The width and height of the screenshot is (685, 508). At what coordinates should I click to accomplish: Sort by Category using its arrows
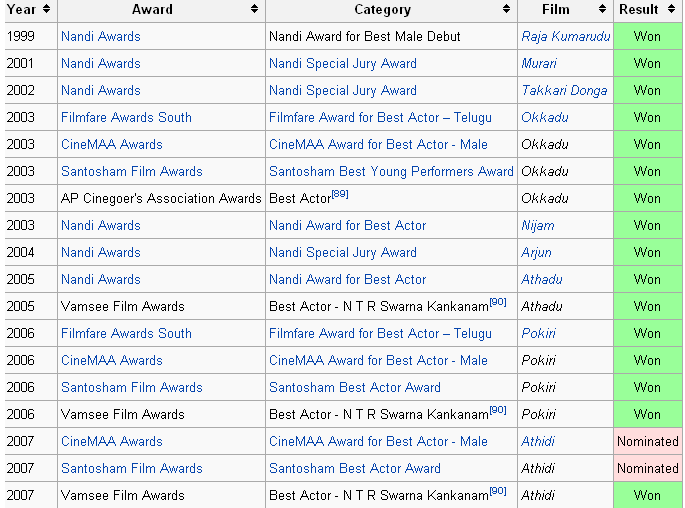click(x=507, y=10)
